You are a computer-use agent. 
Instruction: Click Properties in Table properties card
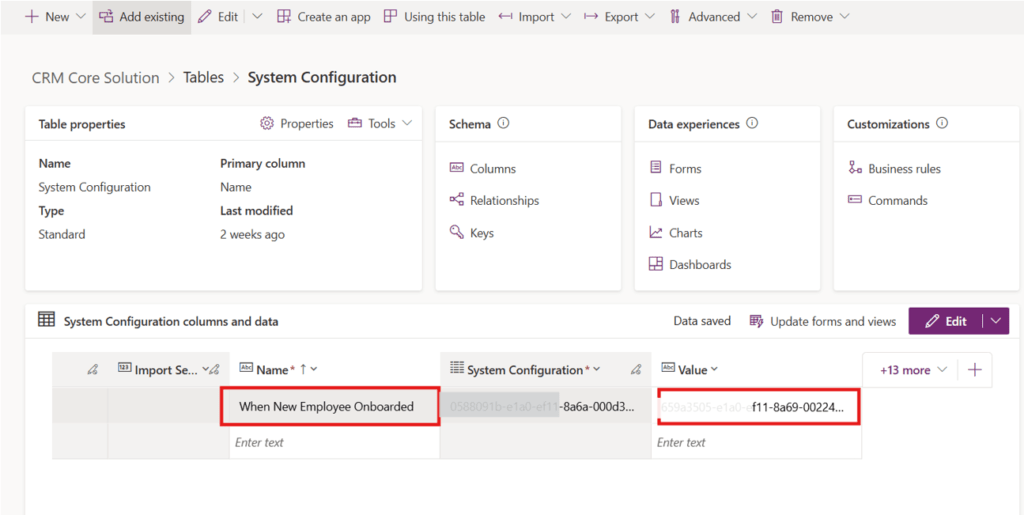pos(297,124)
